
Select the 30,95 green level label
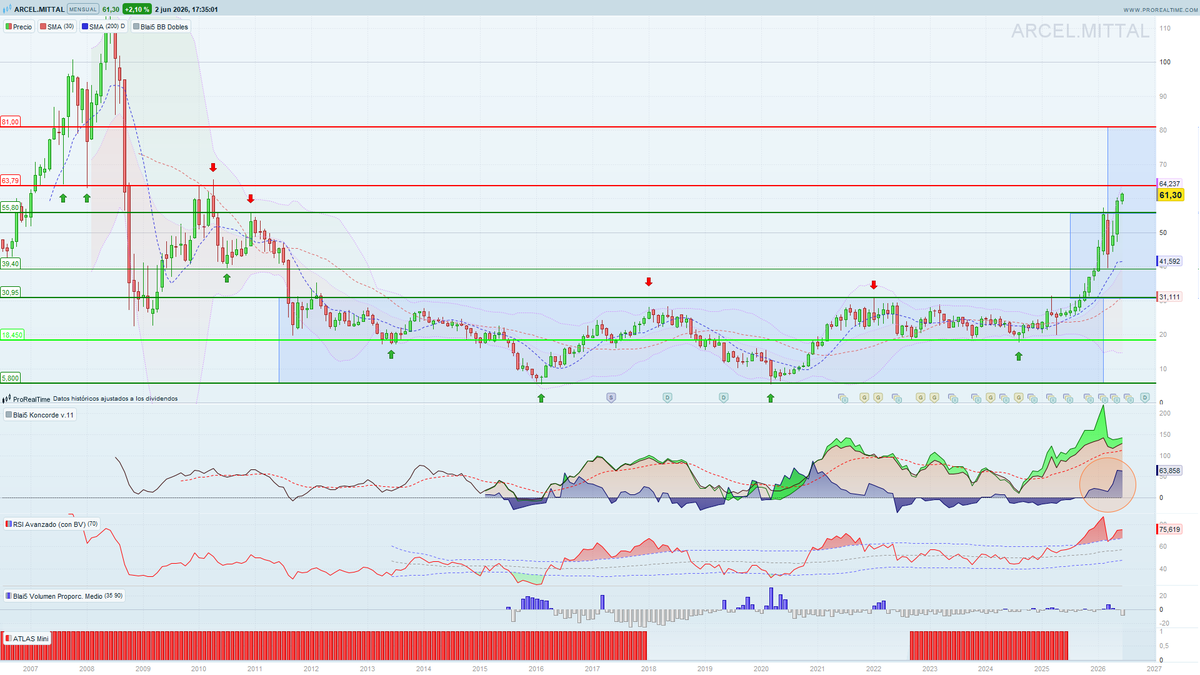(10, 292)
